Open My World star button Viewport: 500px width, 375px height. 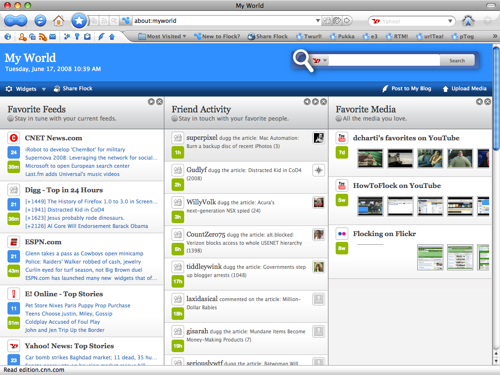pyautogui.click(x=79, y=21)
